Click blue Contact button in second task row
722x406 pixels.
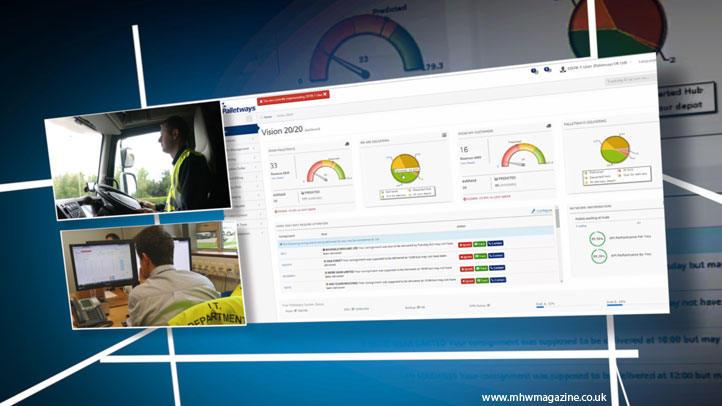pos(496,255)
